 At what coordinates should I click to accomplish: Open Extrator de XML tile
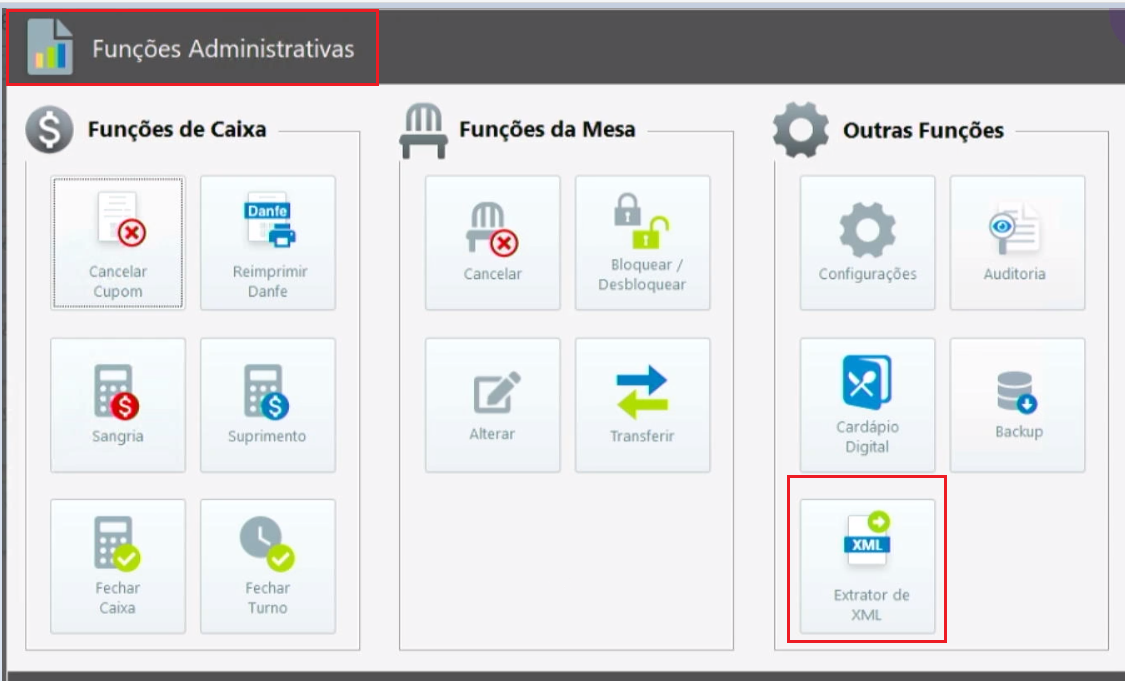coord(867,567)
